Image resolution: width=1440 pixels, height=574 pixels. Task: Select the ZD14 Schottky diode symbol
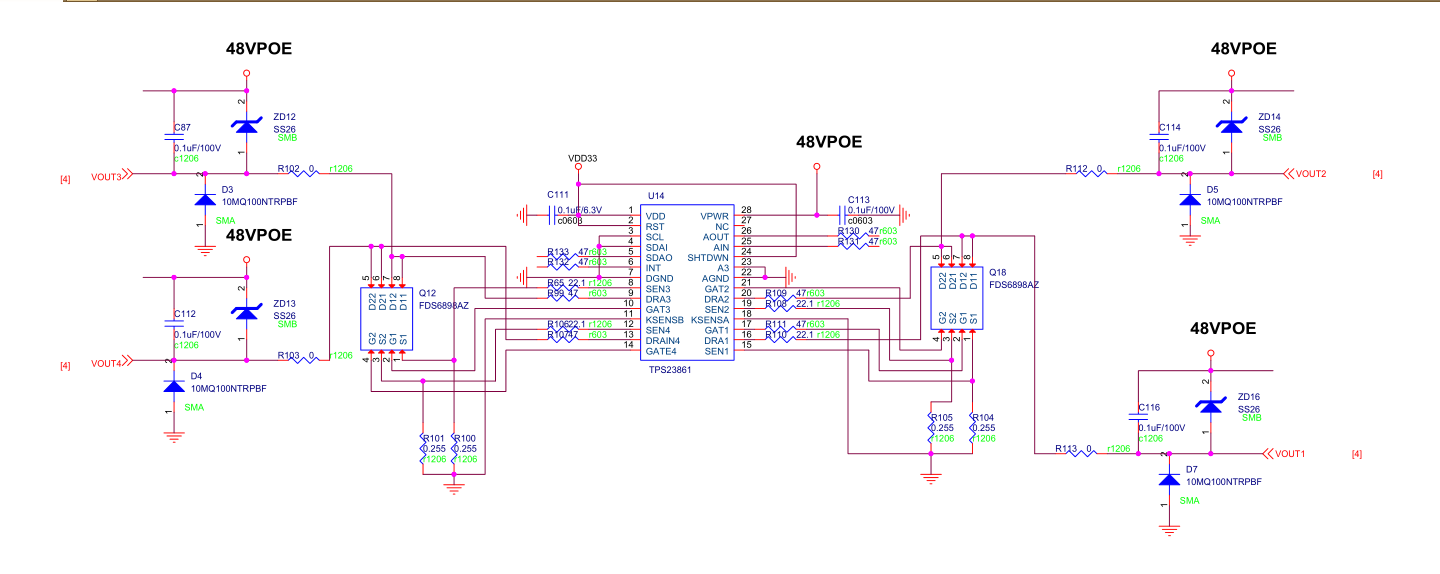click(x=1230, y=127)
